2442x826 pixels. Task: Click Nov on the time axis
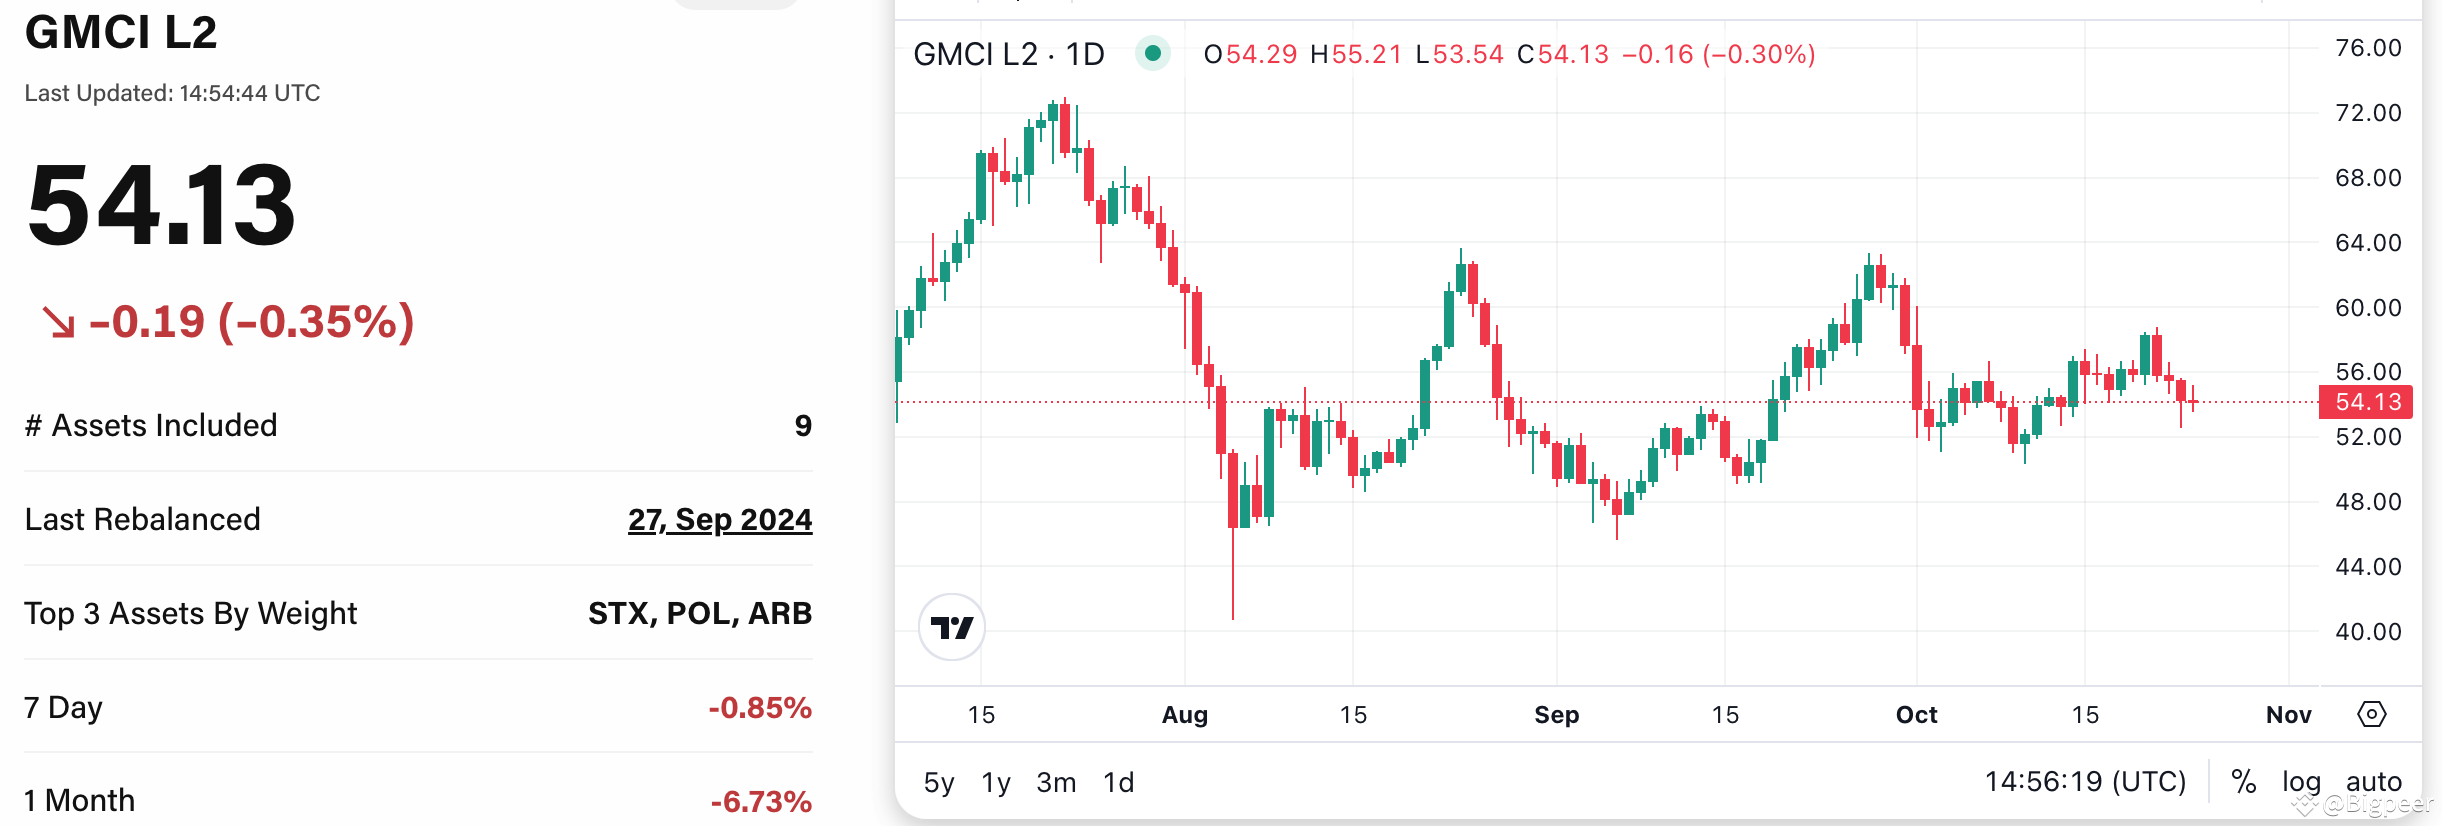pyautogui.click(x=2290, y=714)
